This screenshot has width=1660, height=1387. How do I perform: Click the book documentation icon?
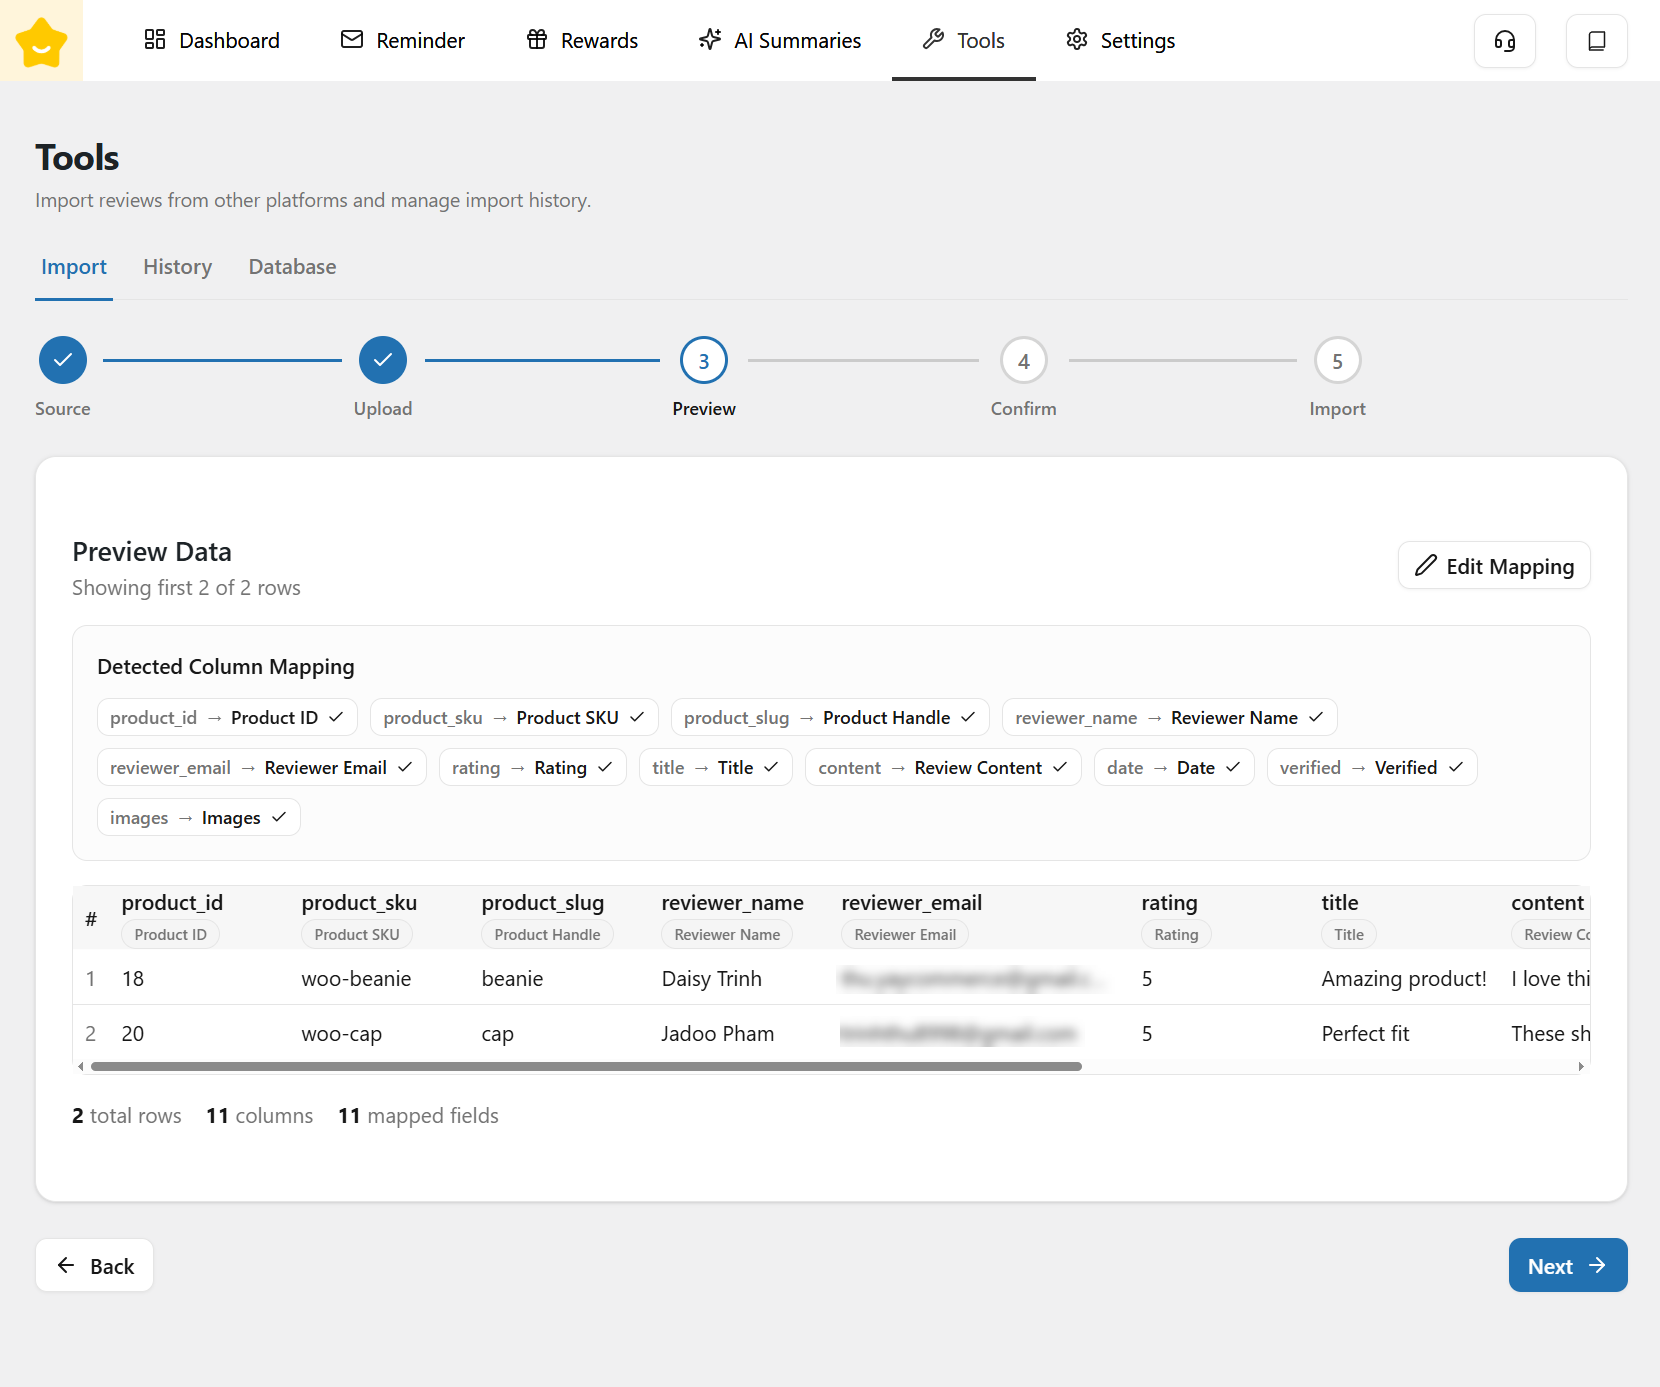(1596, 41)
